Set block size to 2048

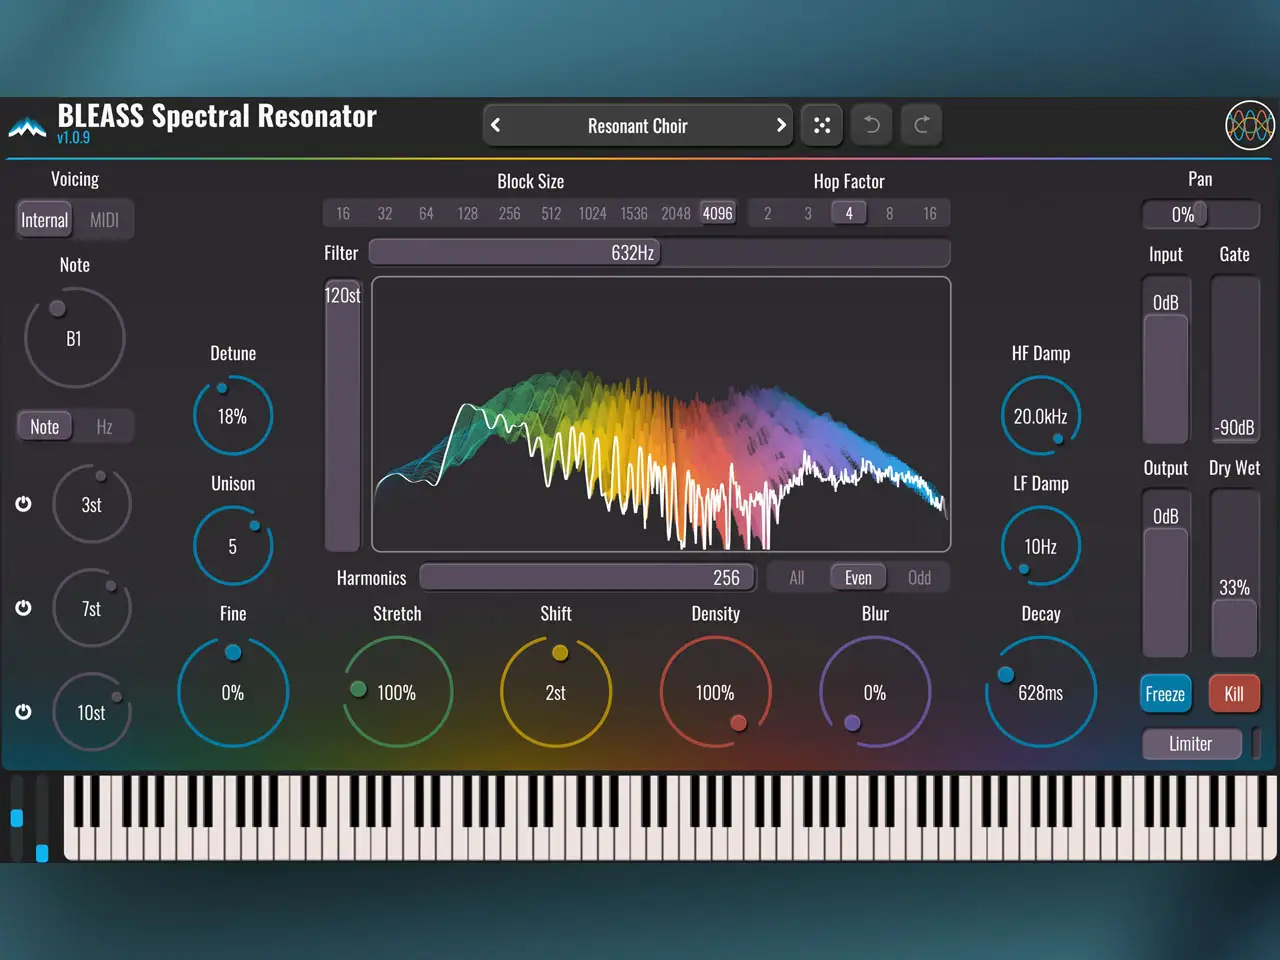tap(676, 213)
